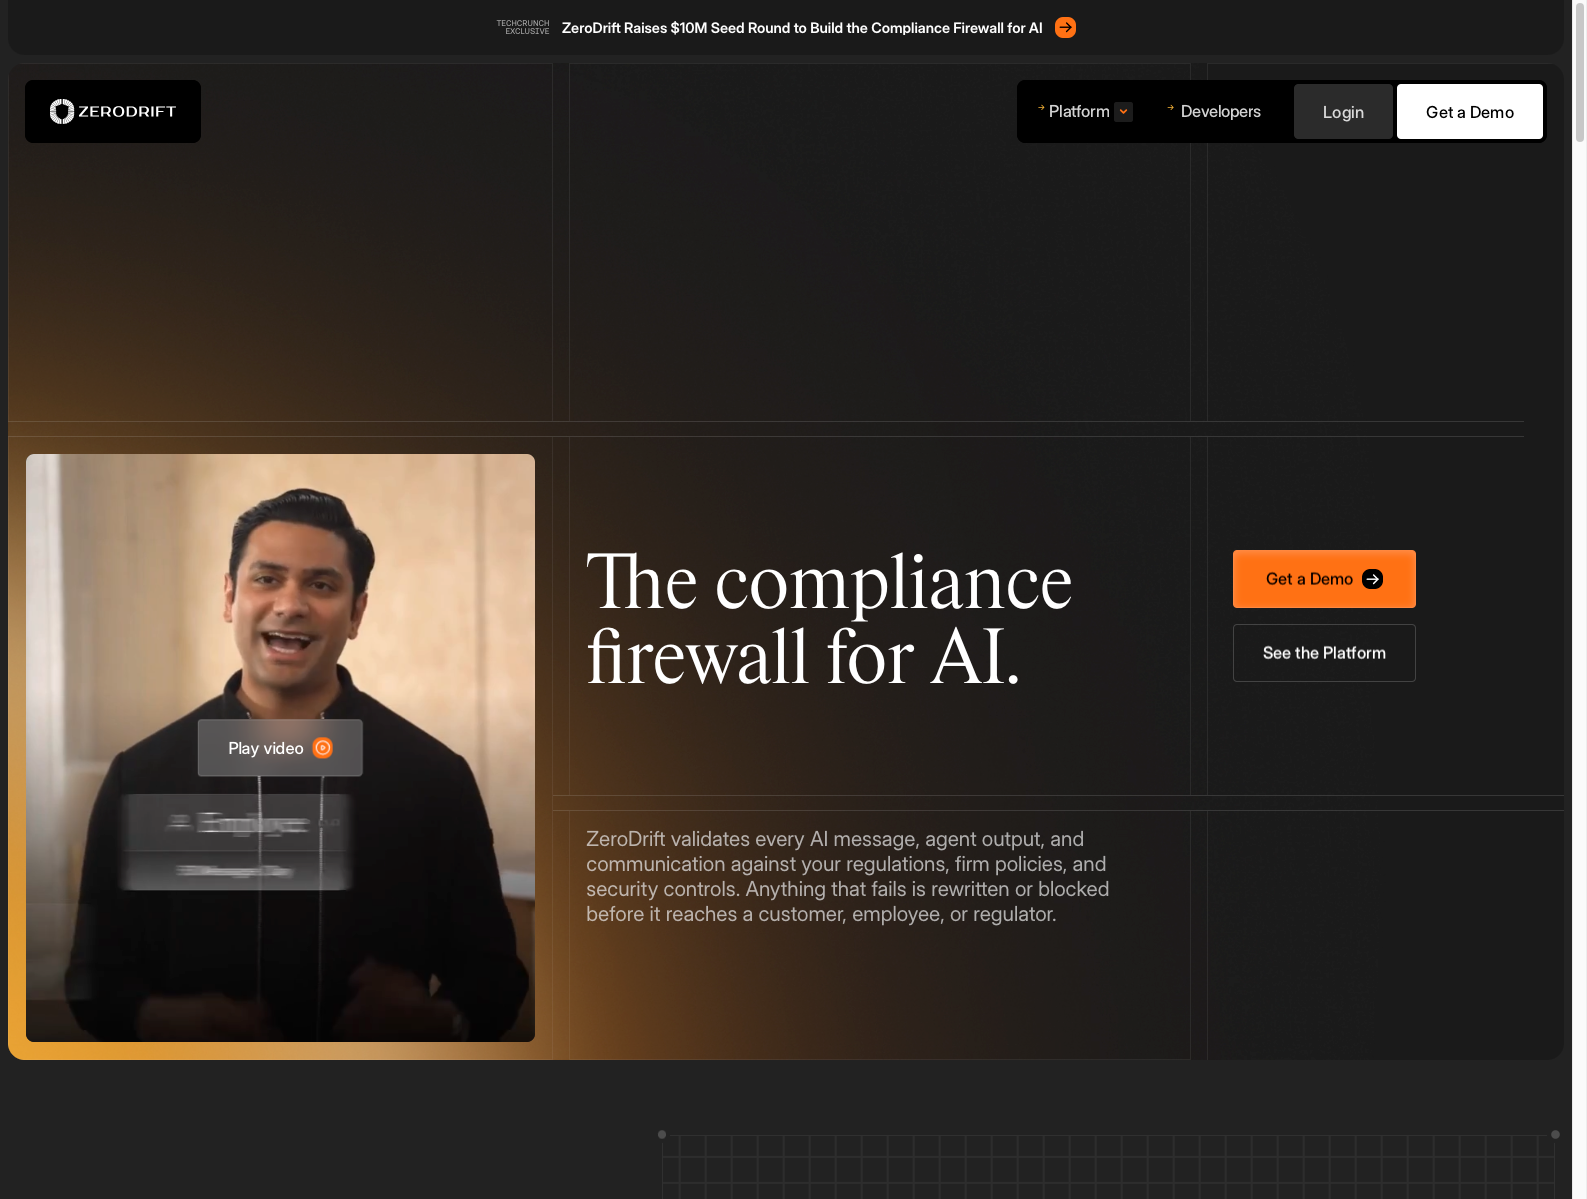Play the intro video
Image resolution: width=1587 pixels, height=1199 pixels.
[x=280, y=748]
